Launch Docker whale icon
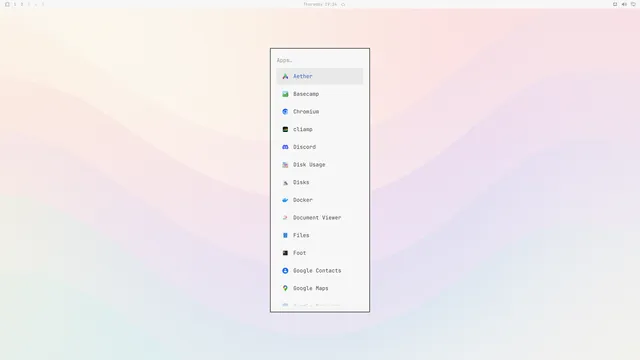The height and width of the screenshot is (360, 640). [x=285, y=200]
